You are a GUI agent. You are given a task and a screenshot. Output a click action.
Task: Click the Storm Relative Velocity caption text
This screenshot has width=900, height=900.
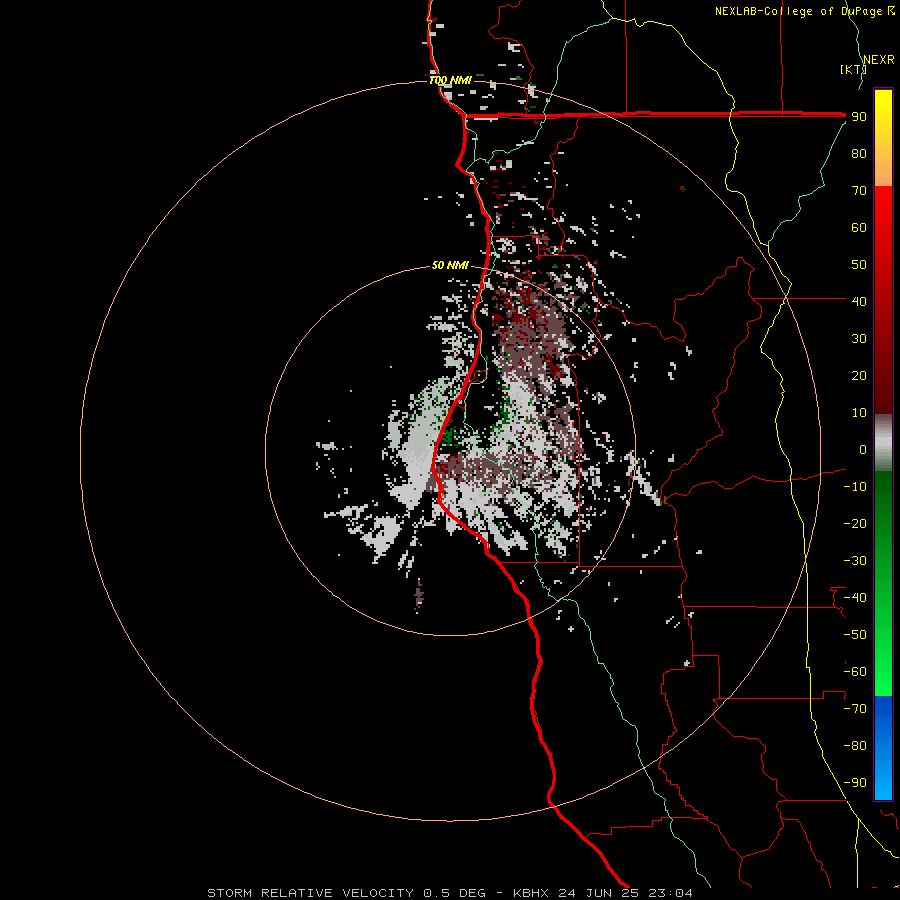449,893
